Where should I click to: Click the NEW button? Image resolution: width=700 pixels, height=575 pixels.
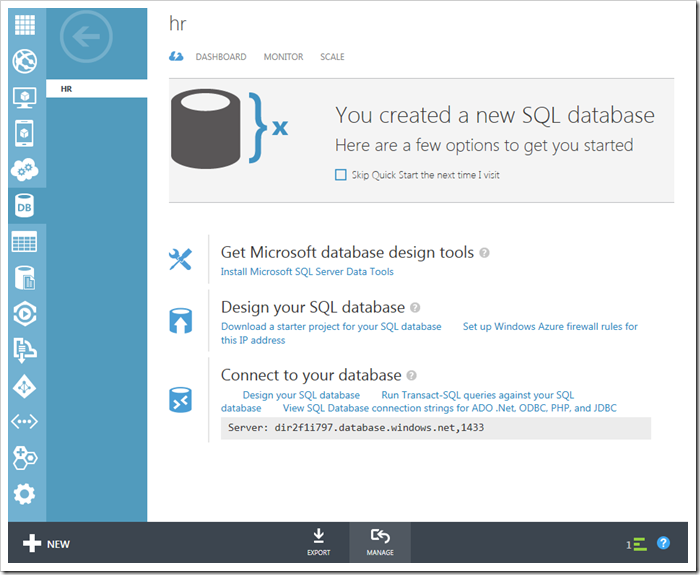[x=46, y=544]
